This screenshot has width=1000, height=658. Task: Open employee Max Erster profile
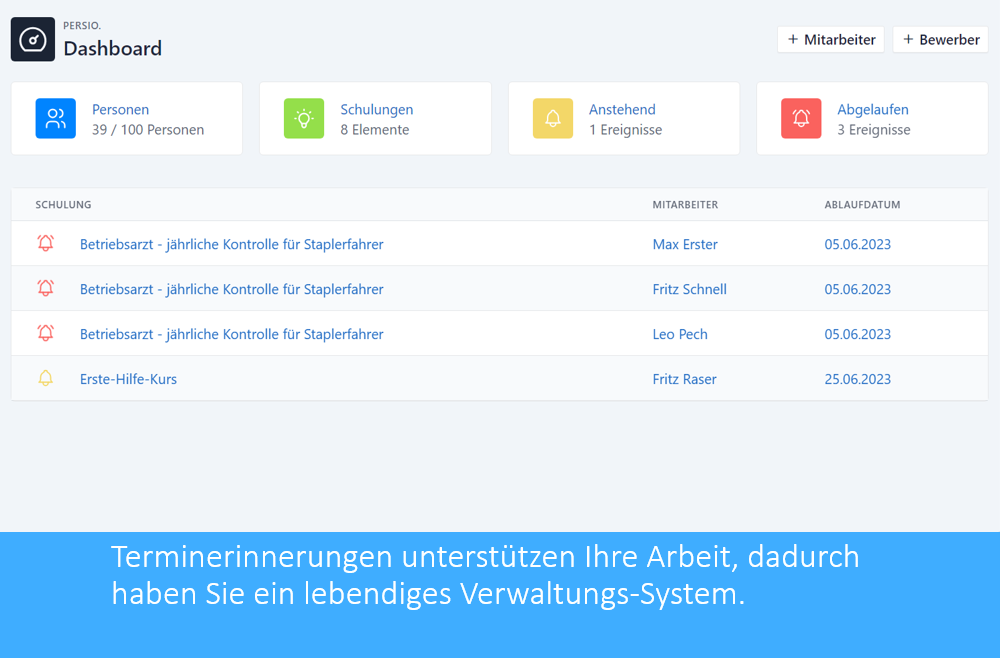[x=685, y=244]
